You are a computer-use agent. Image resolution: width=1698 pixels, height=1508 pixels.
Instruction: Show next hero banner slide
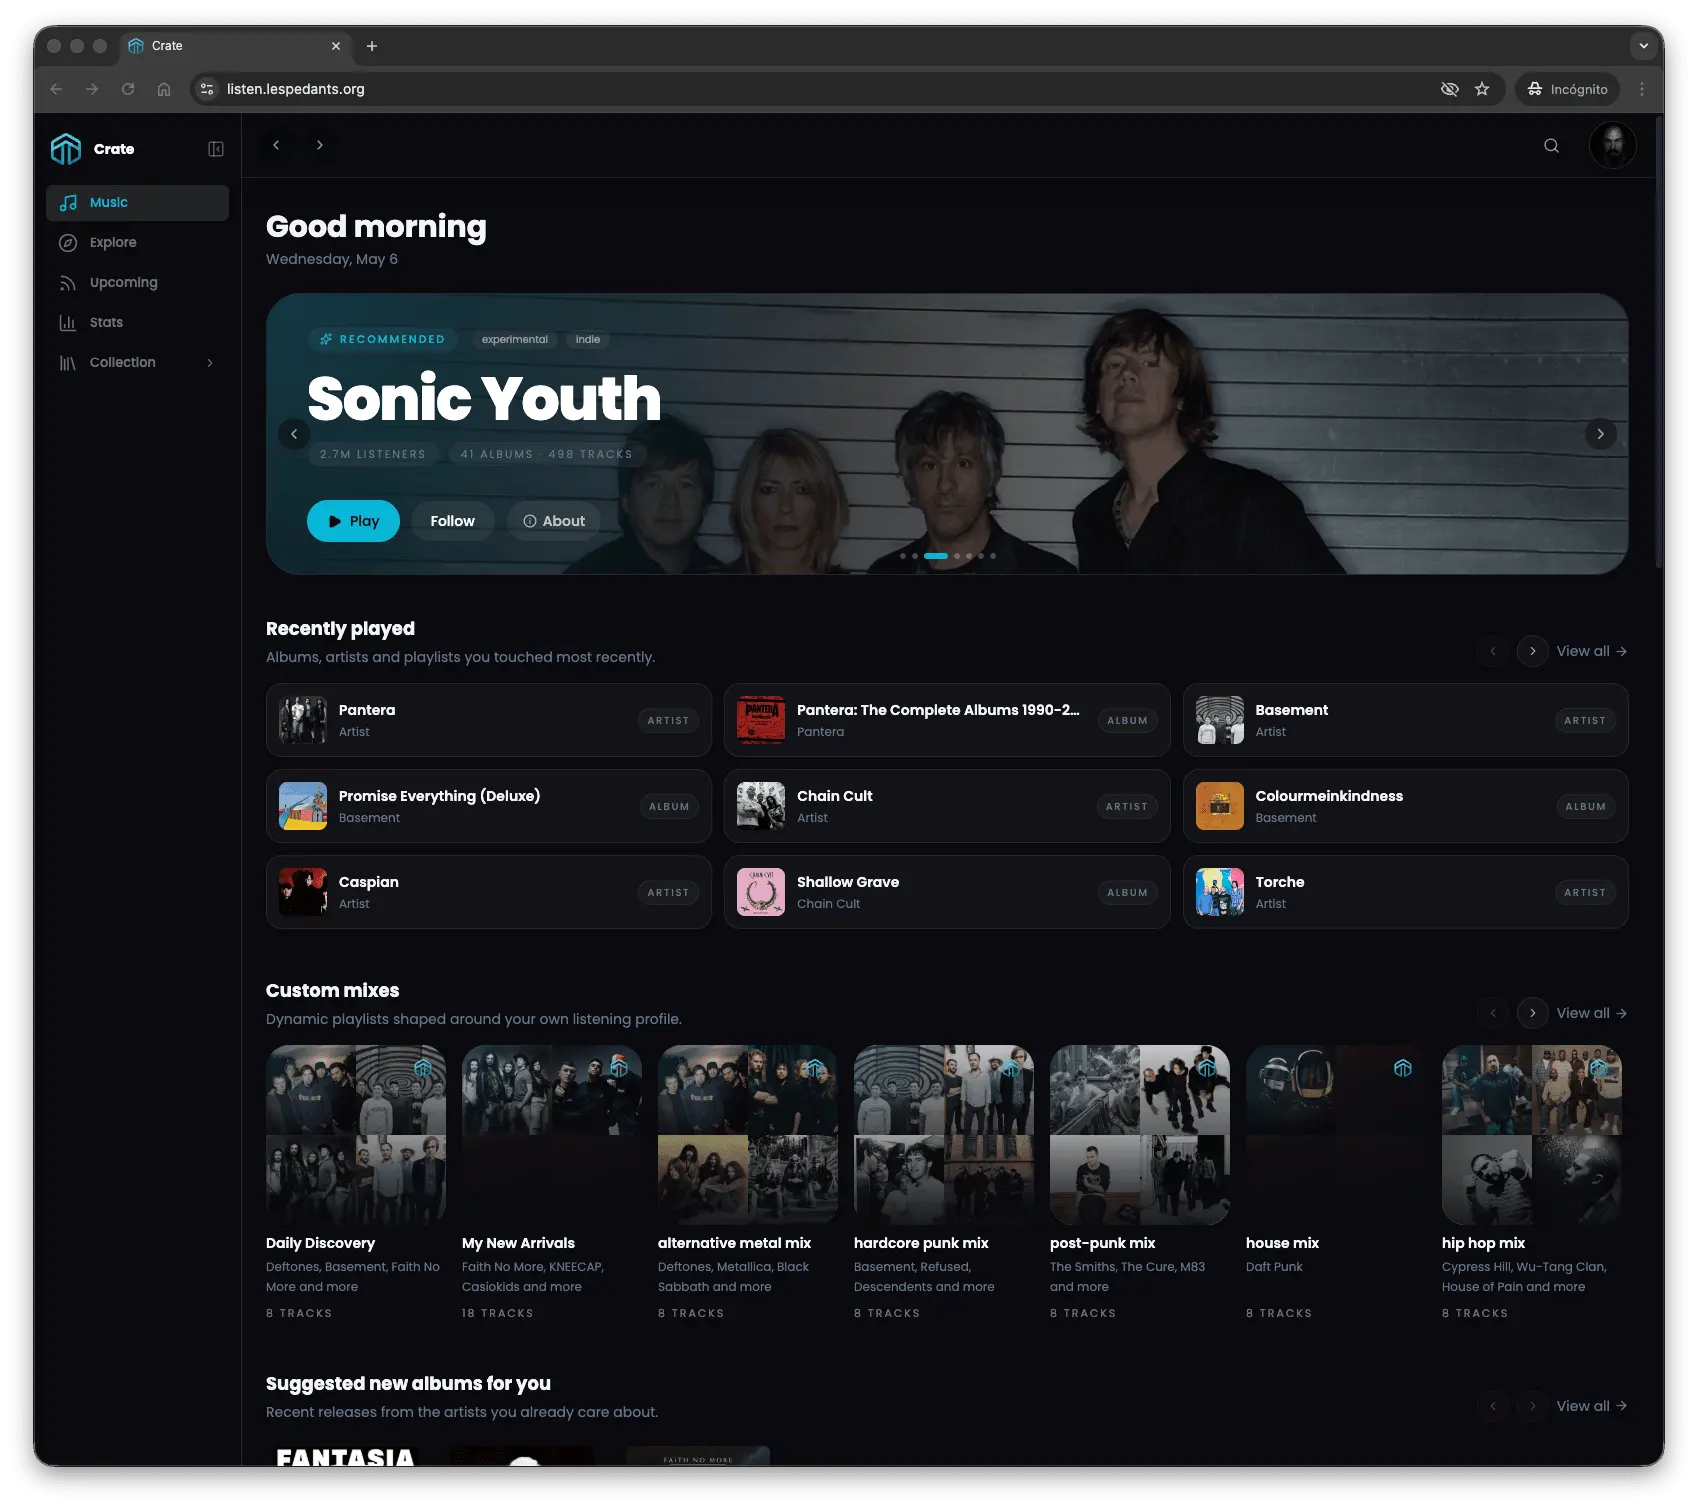(x=1600, y=434)
